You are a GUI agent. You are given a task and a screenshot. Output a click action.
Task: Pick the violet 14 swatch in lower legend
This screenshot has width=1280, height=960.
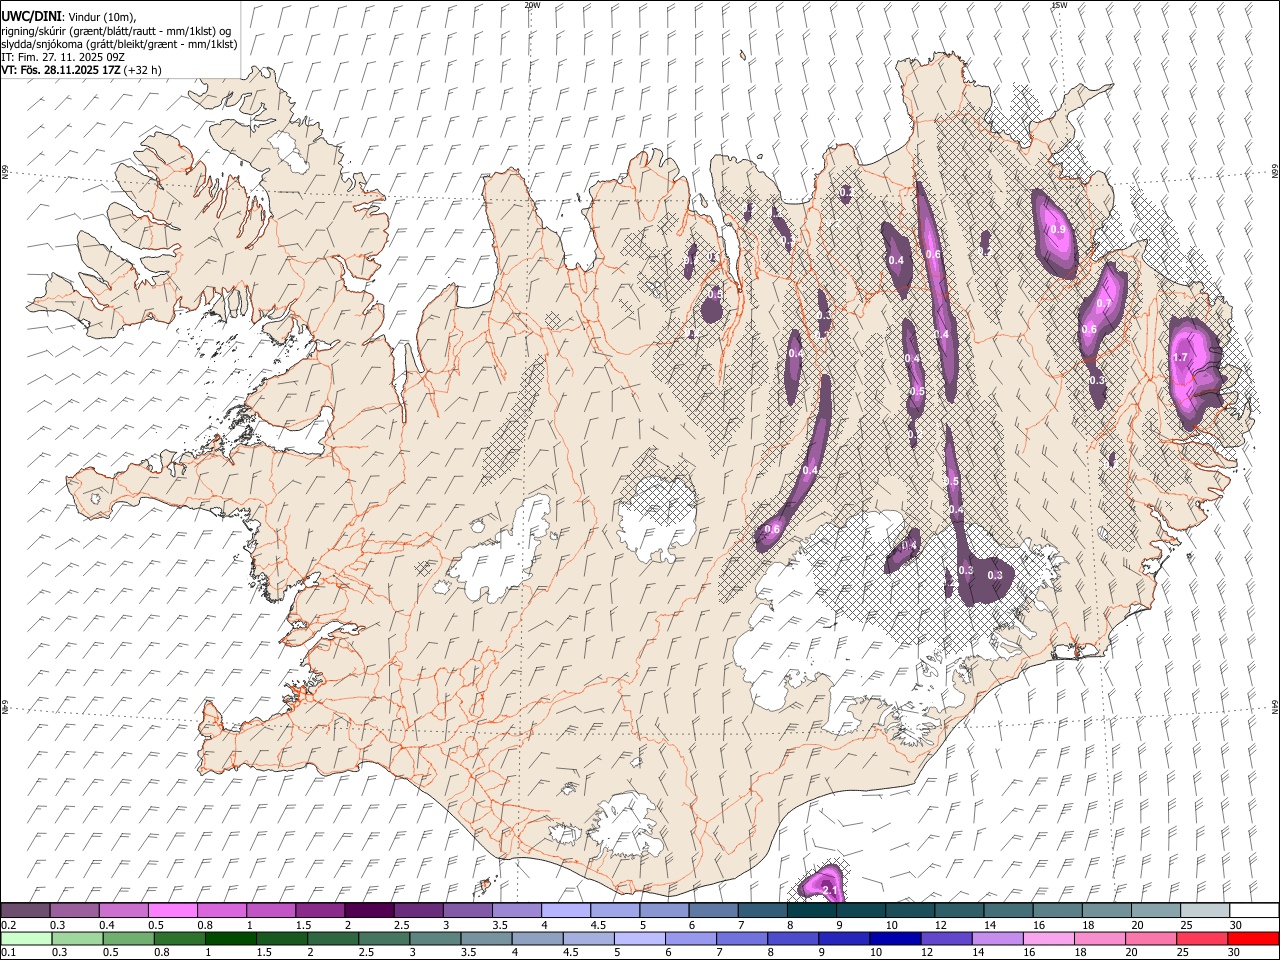(x=996, y=939)
